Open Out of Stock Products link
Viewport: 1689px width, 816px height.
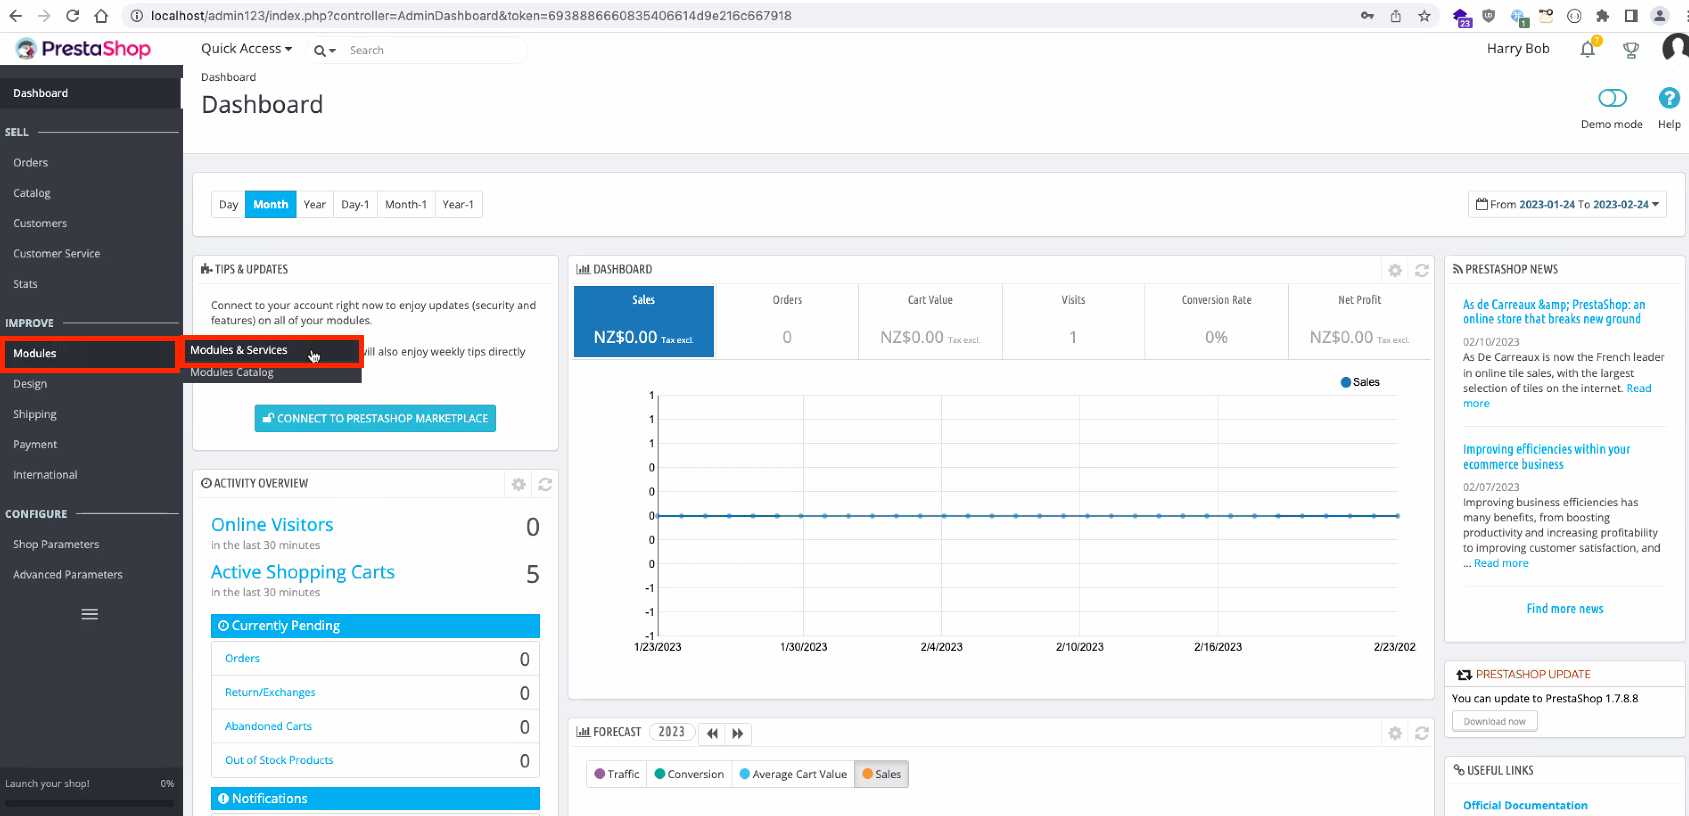[x=279, y=760]
